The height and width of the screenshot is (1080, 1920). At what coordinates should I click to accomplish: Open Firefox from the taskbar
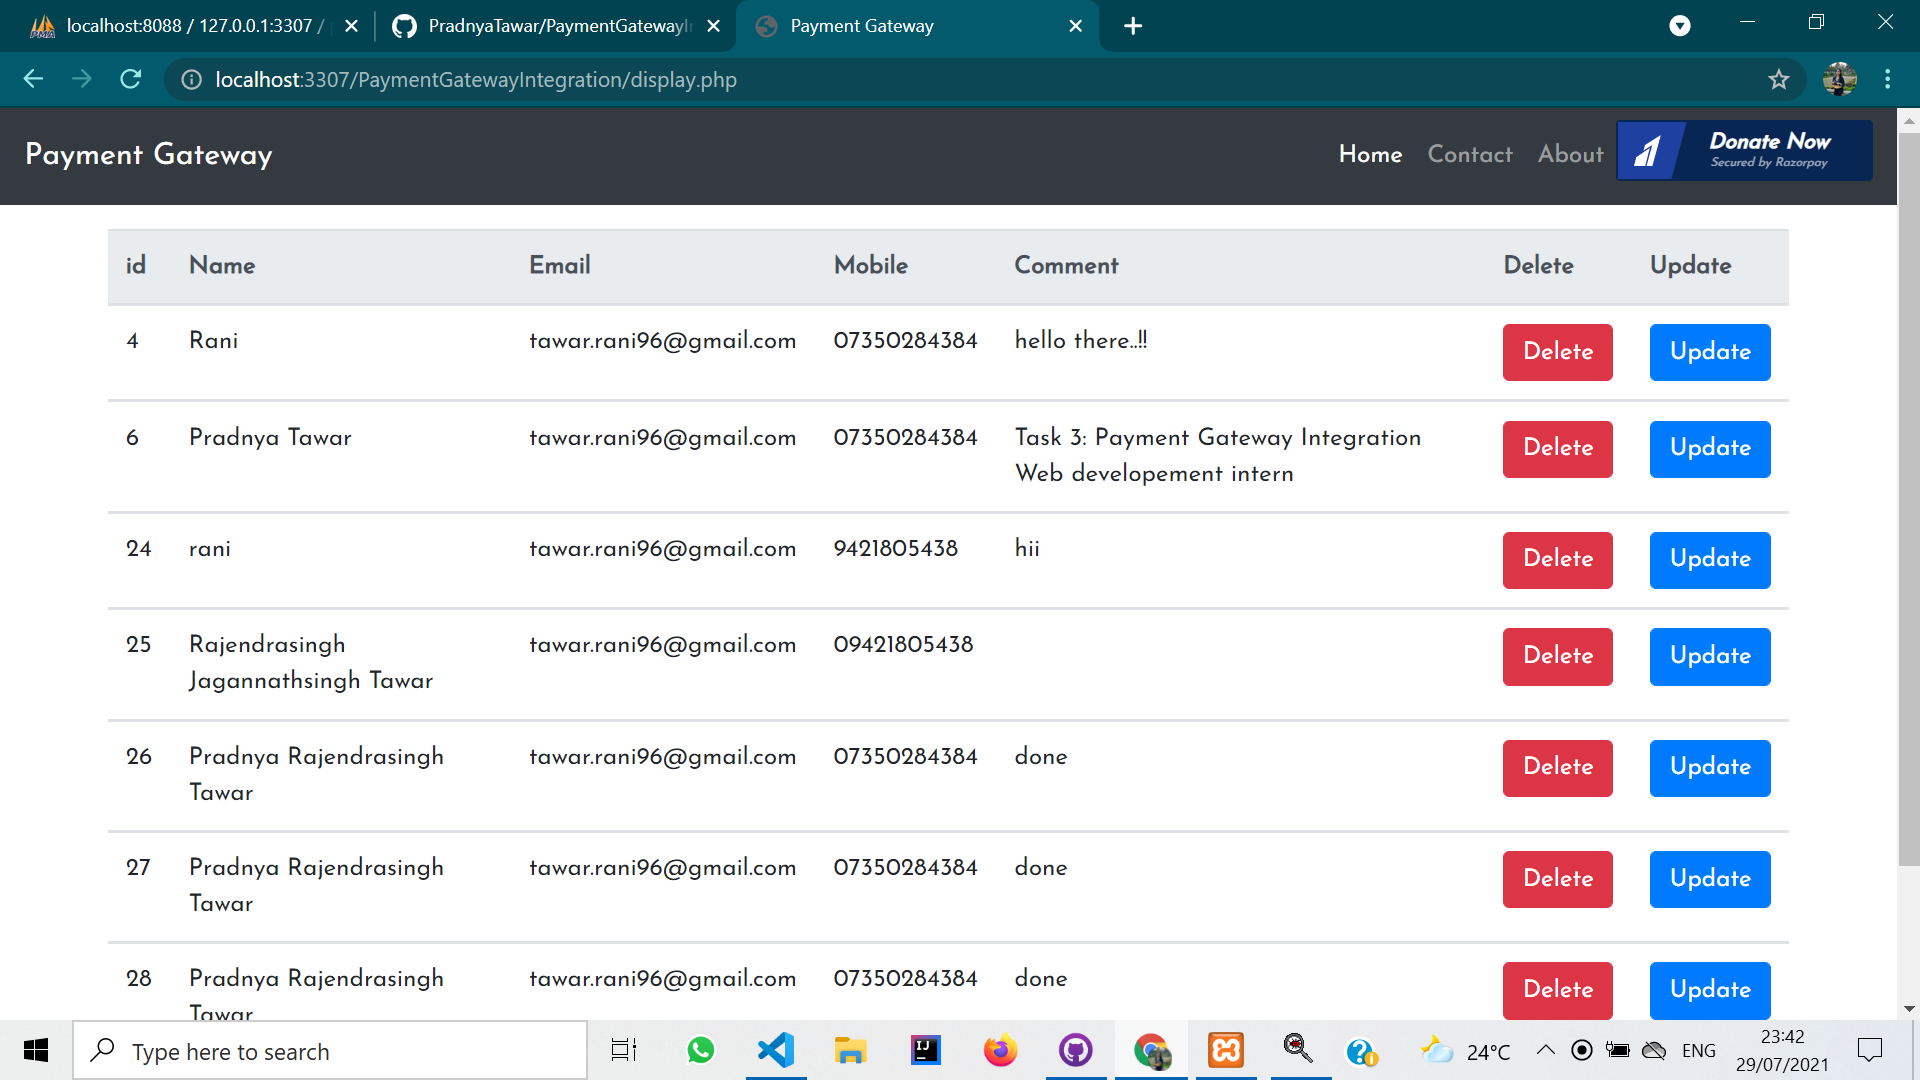coord(1000,1050)
